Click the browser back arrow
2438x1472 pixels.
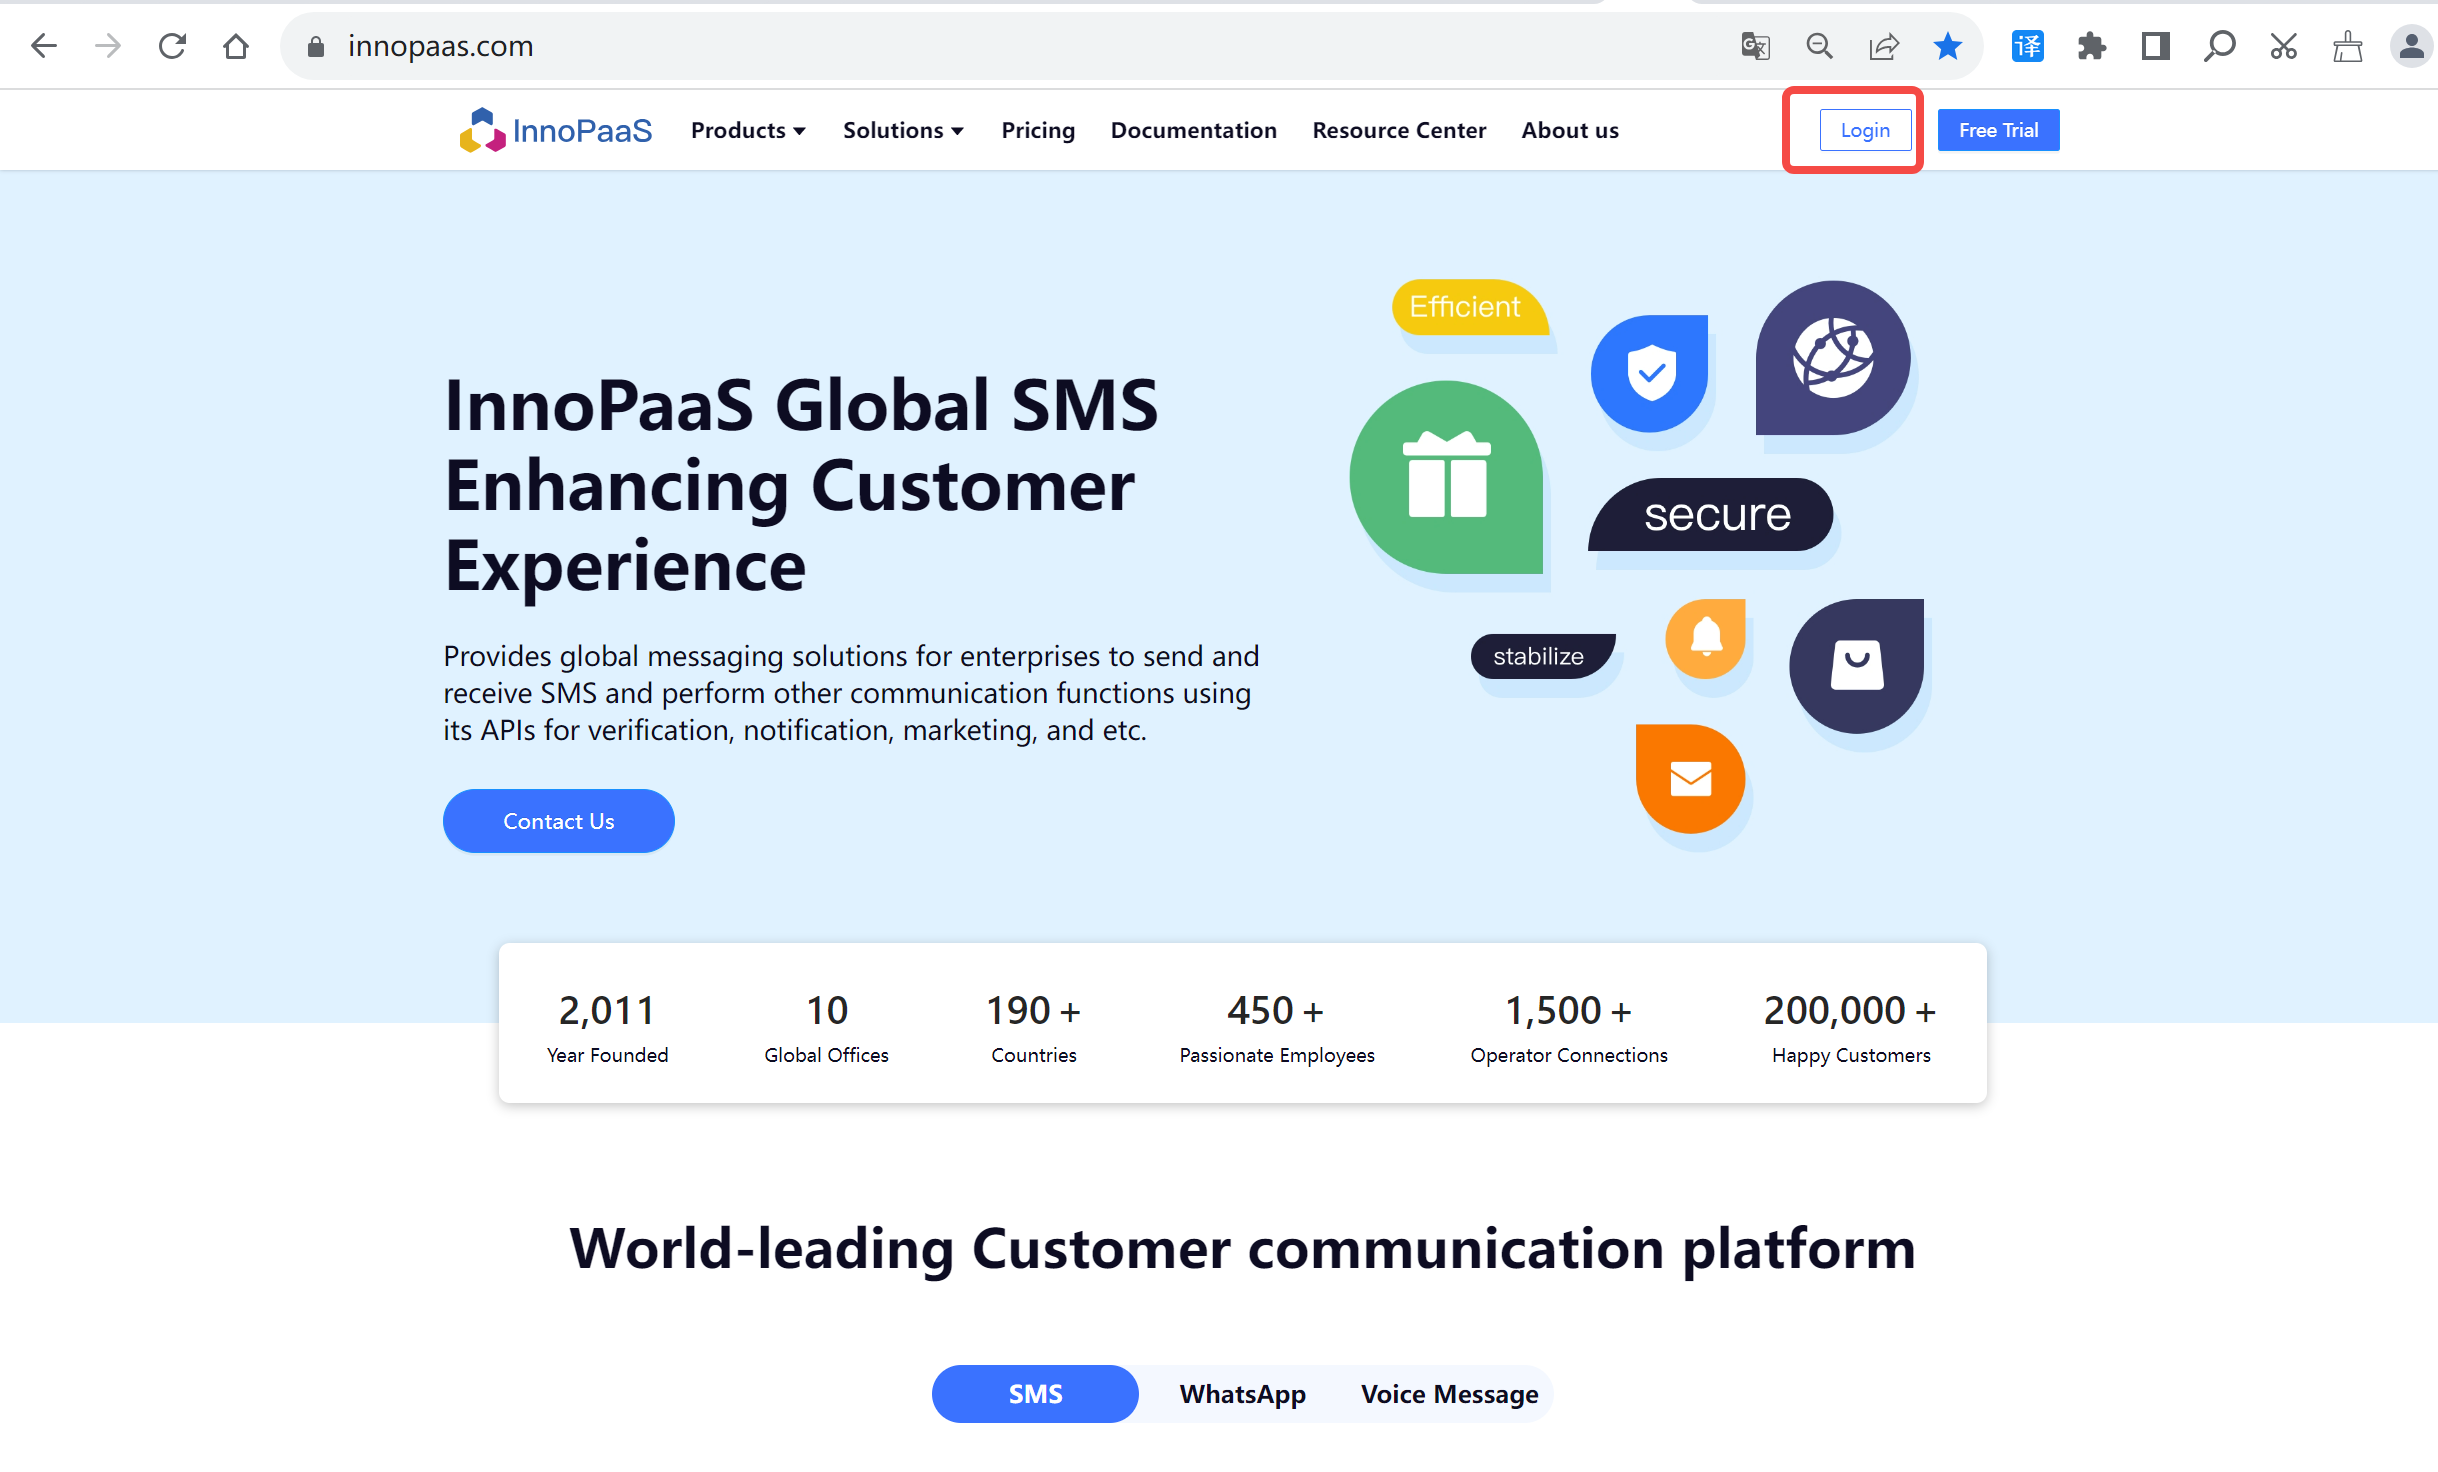[x=44, y=46]
